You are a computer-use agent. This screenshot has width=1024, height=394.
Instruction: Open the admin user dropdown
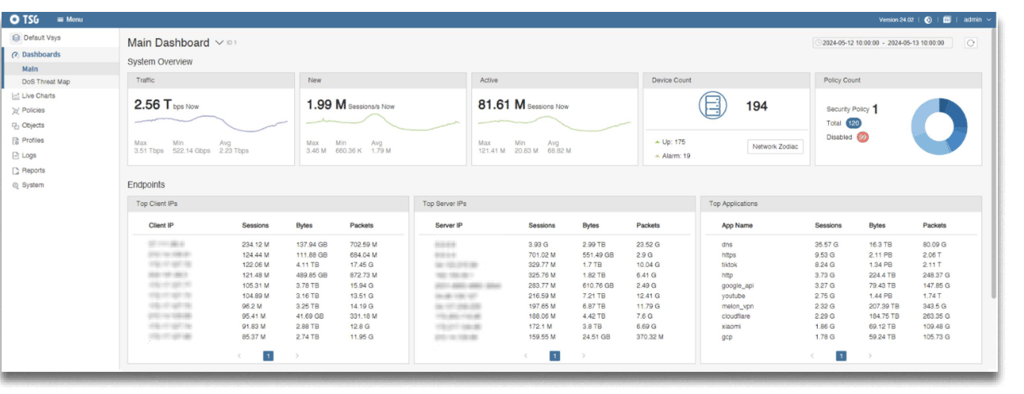click(977, 20)
